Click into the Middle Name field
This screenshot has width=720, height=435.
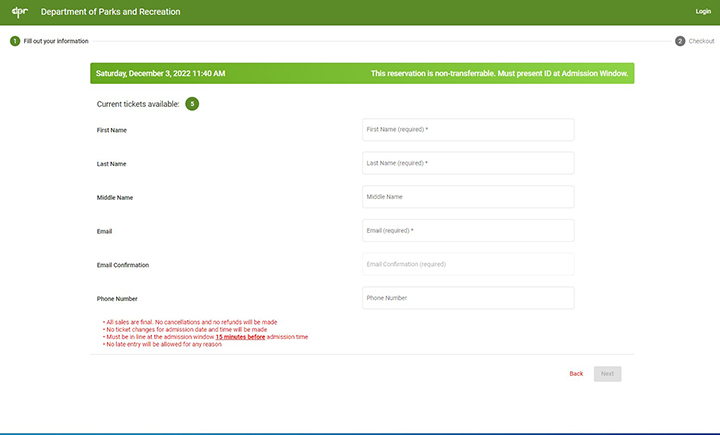[468, 197]
